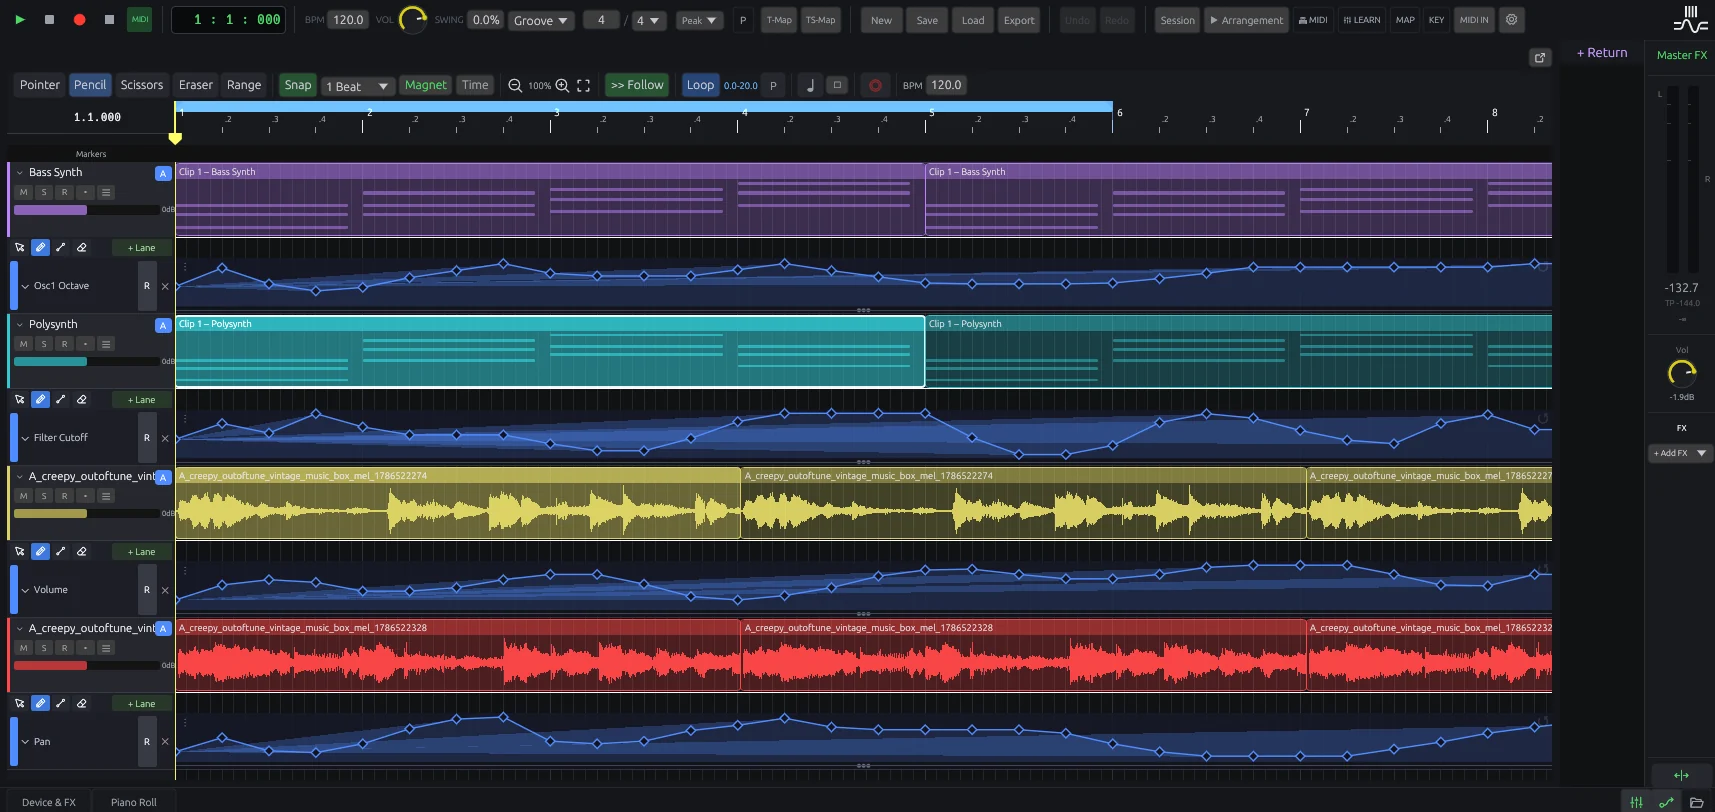Zoom out the timeline with magnifier minus
Image resolution: width=1715 pixels, height=812 pixels.
515,85
